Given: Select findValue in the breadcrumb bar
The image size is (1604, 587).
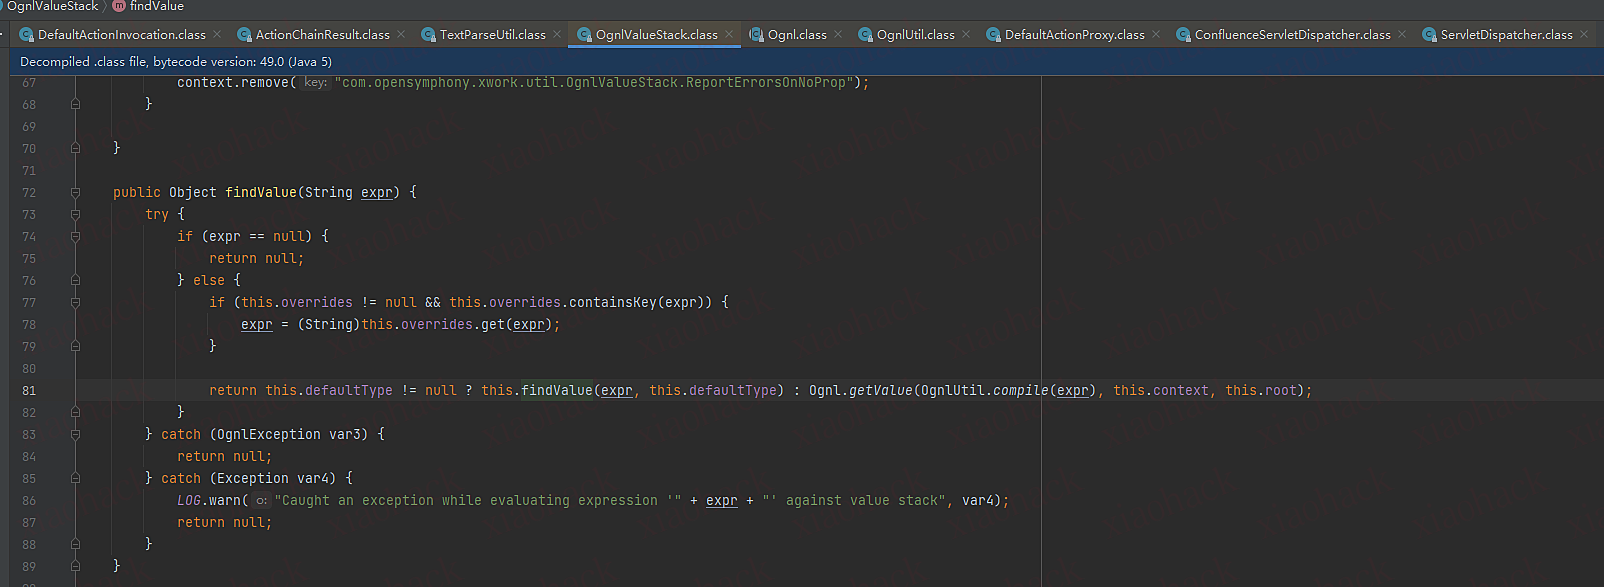Looking at the screenshot, I should (x=157, y=6).
